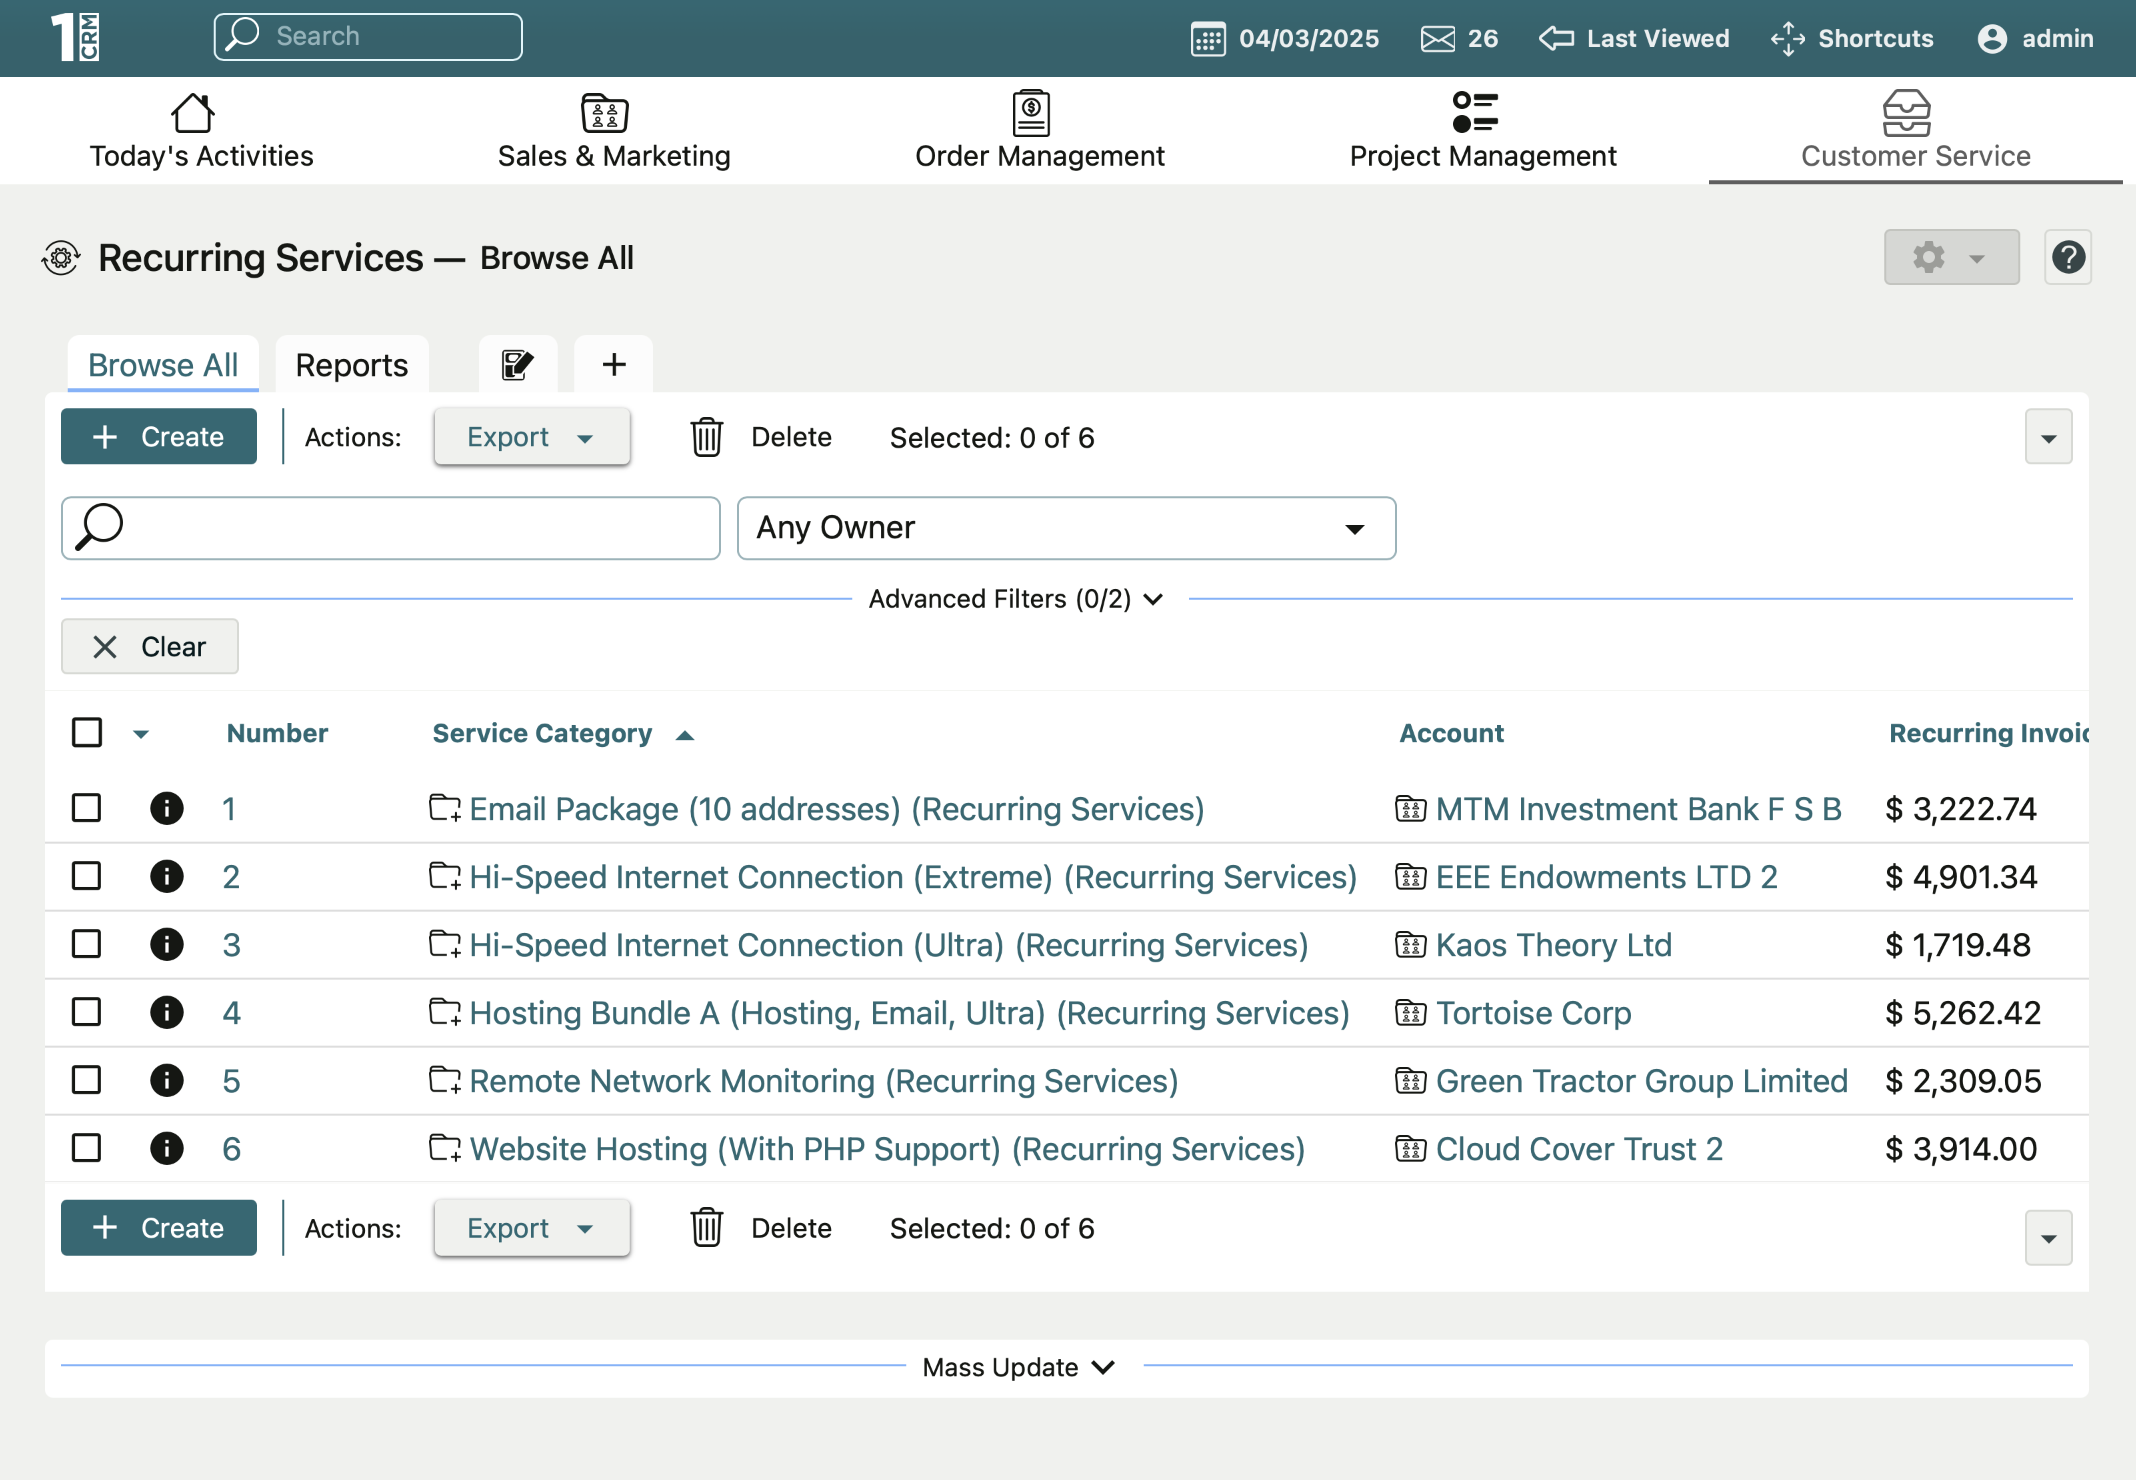The height and width of the screenshot is (1480, 2136).
Task: Open the admin user profile
Action: [x=2036, y=39]
